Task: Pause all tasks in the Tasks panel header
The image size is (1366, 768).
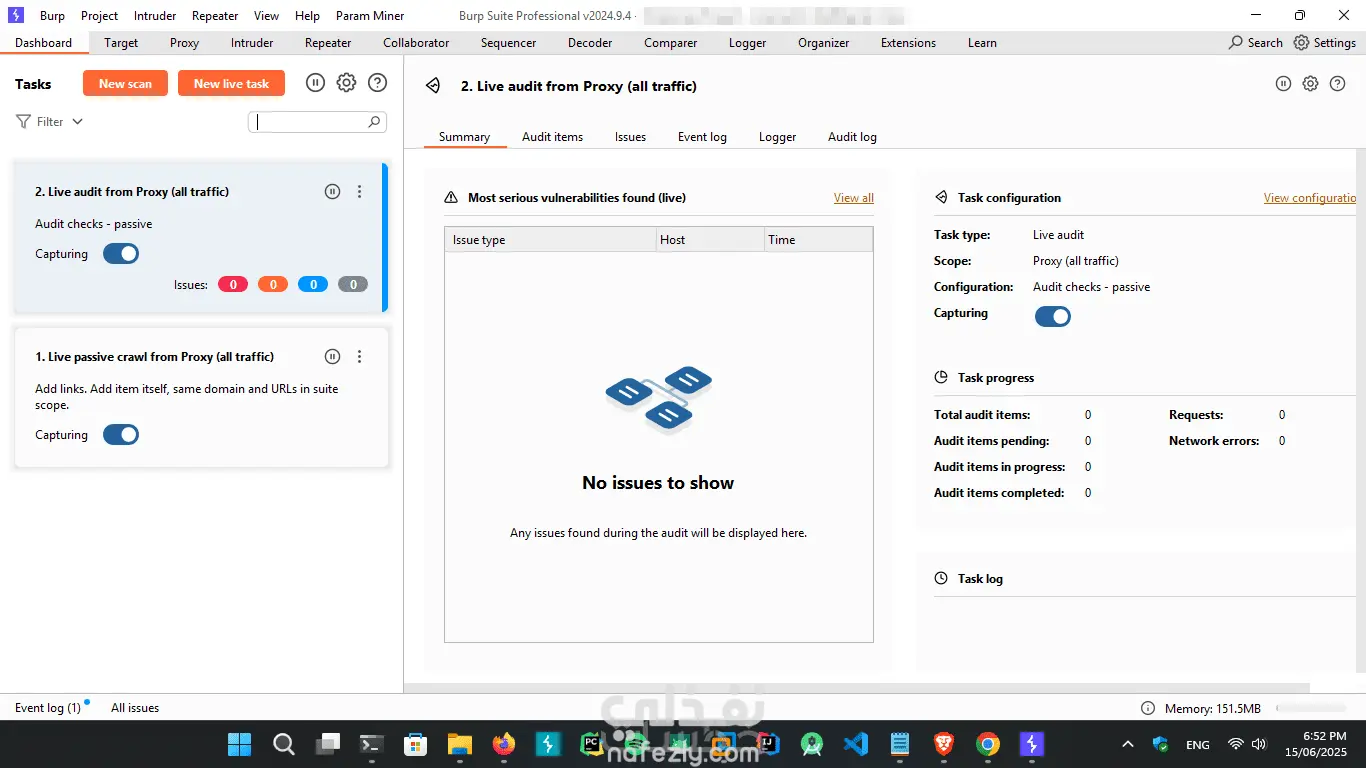Action: [315, 83]
